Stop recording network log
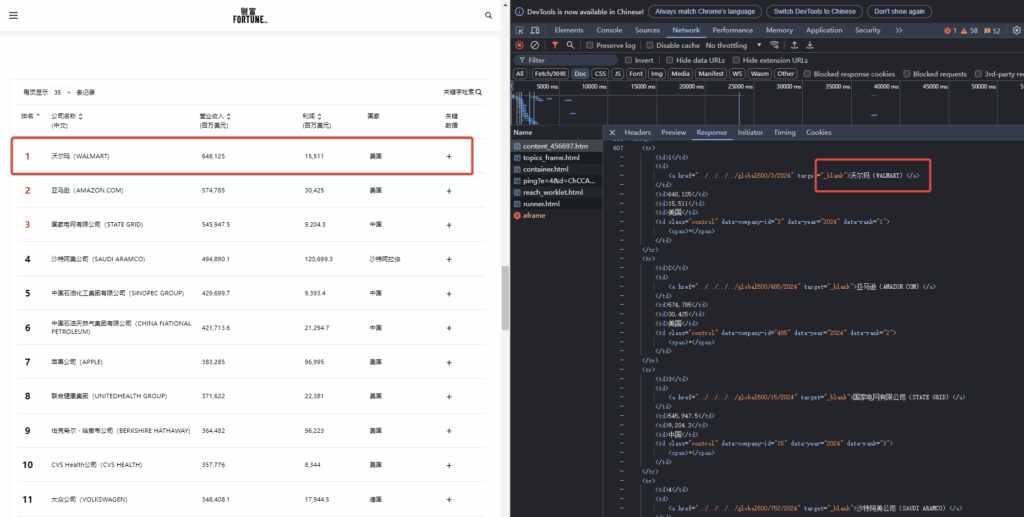This screenshot has height=517, width=1024. 519,45
